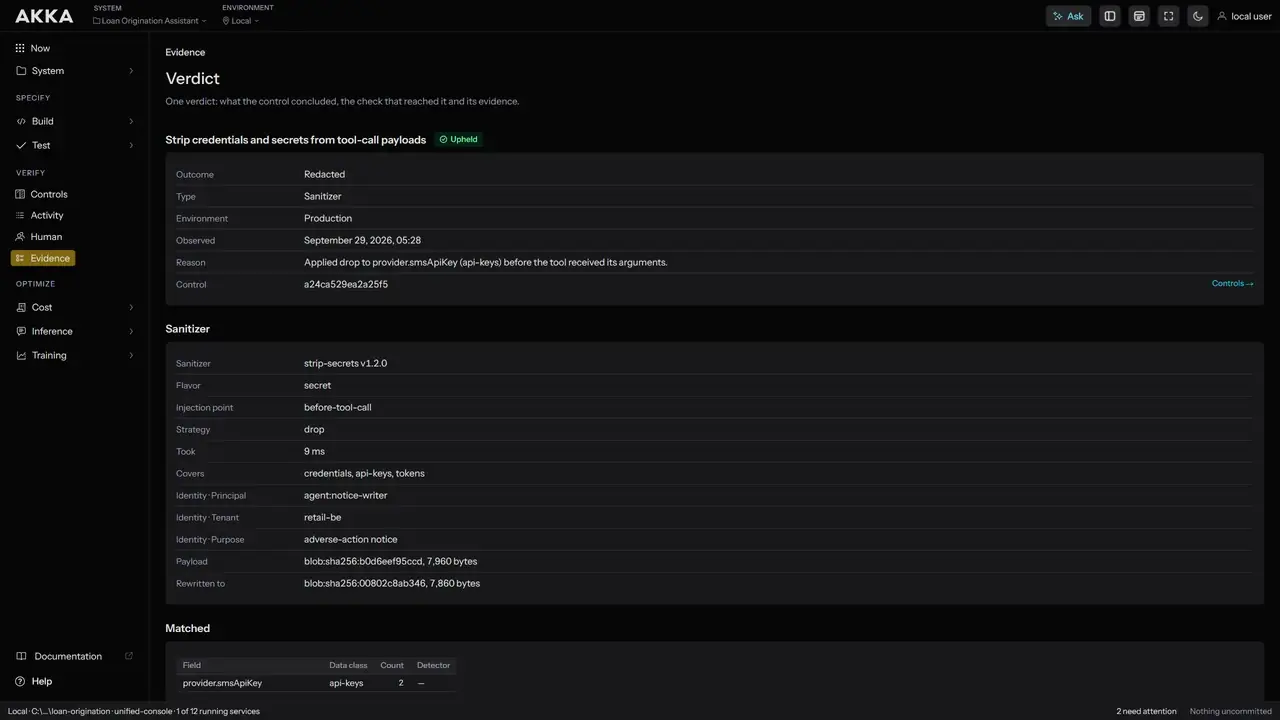This screenshot has height=720, width=1280.
Task: Click the Test checkmark icon
Action: point(21,145)
